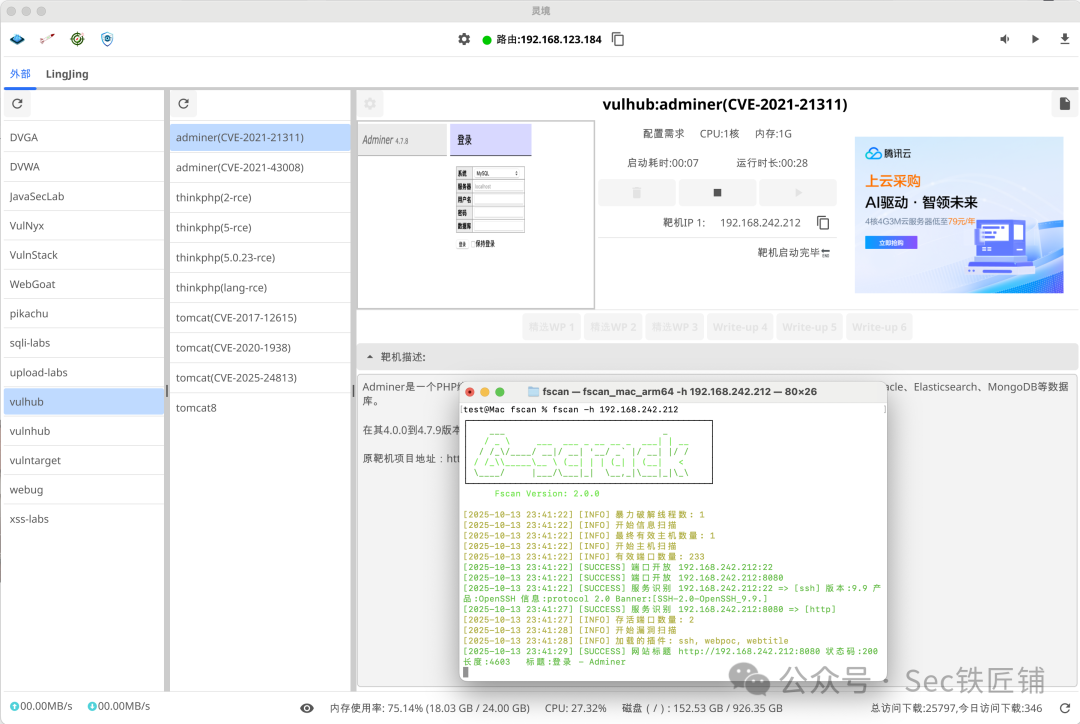Switch to the 外部 tab
The width and height of the screenshot is (1080, 724).
click(20, 74)
